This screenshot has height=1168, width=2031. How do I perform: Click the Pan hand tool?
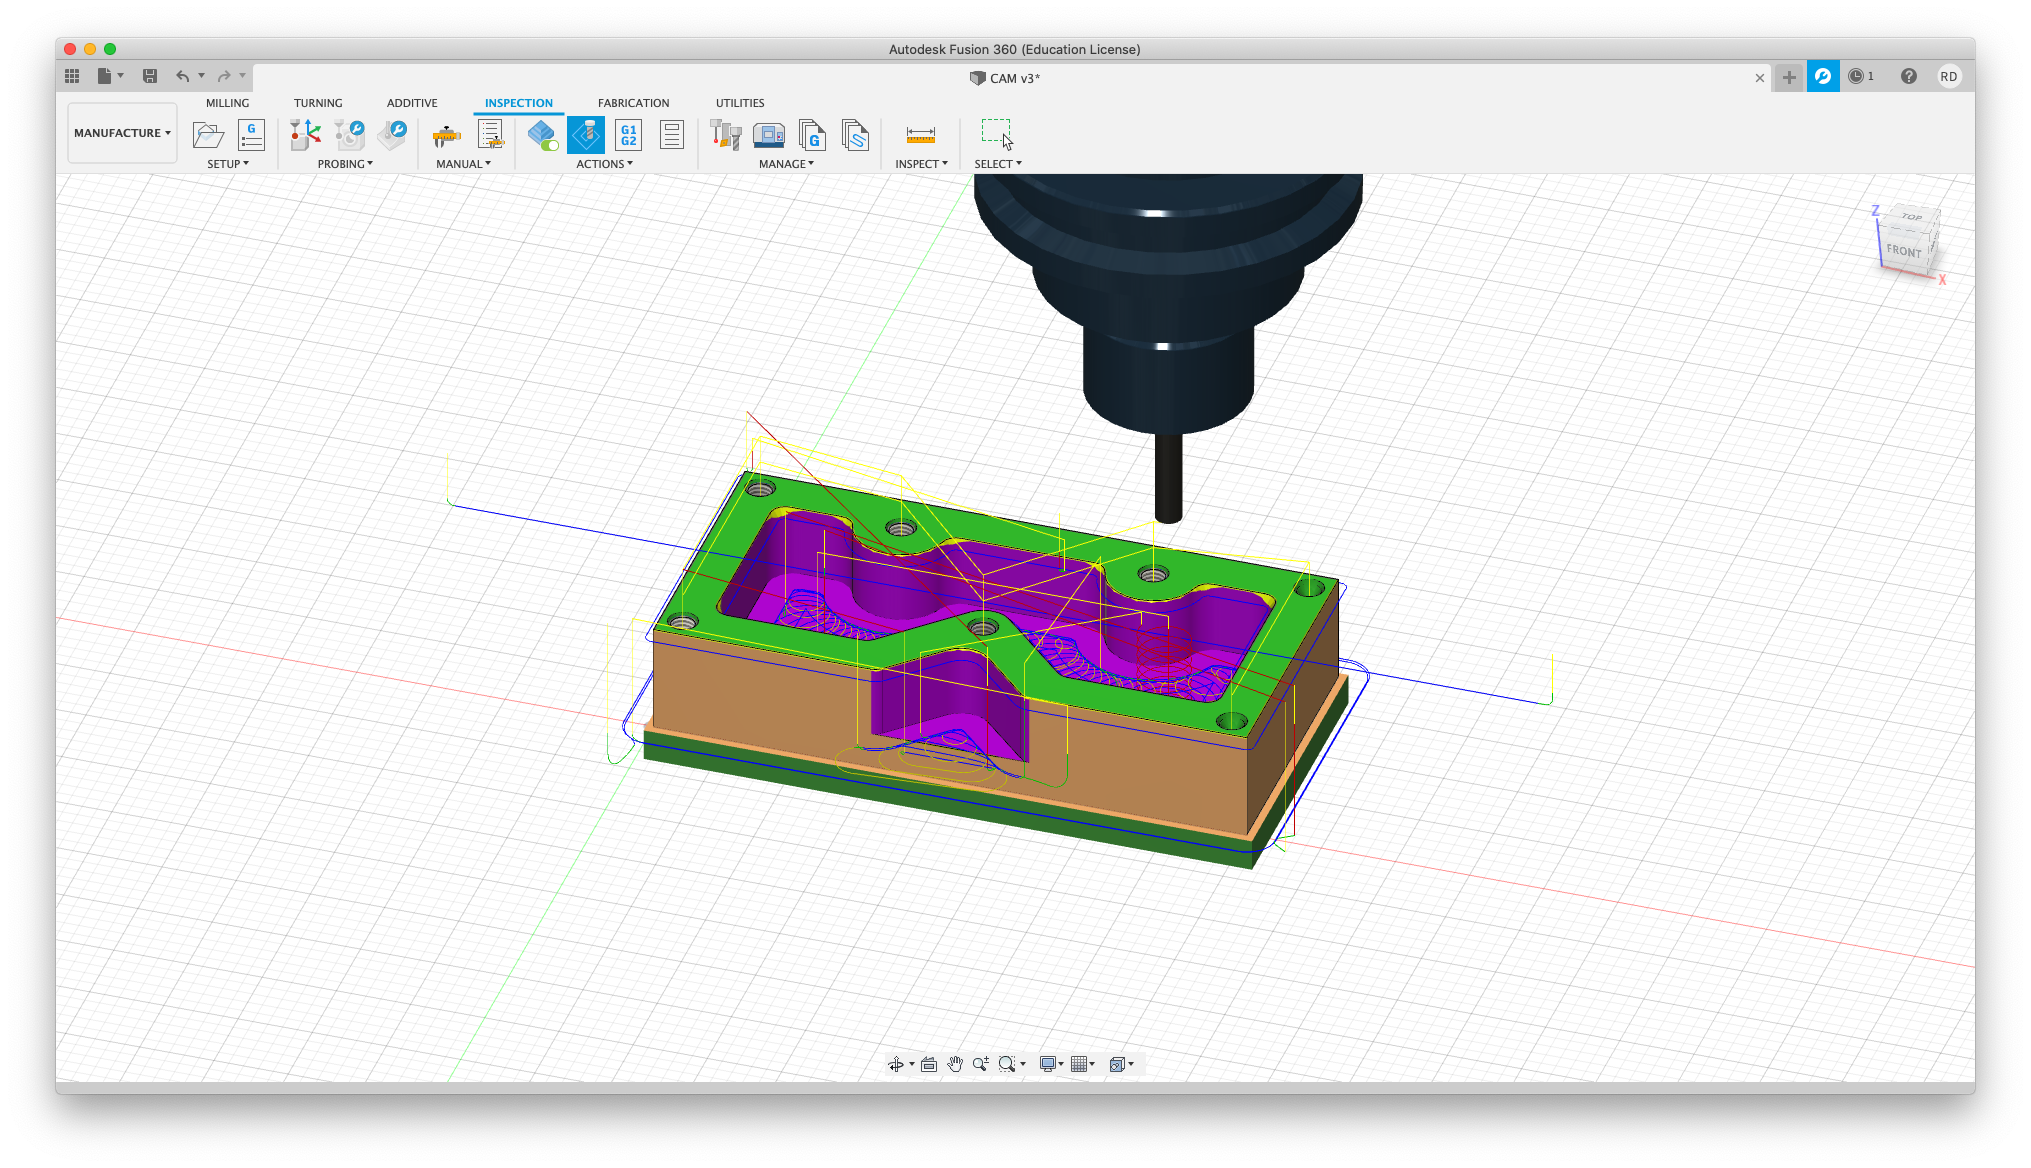point(955,1064)
